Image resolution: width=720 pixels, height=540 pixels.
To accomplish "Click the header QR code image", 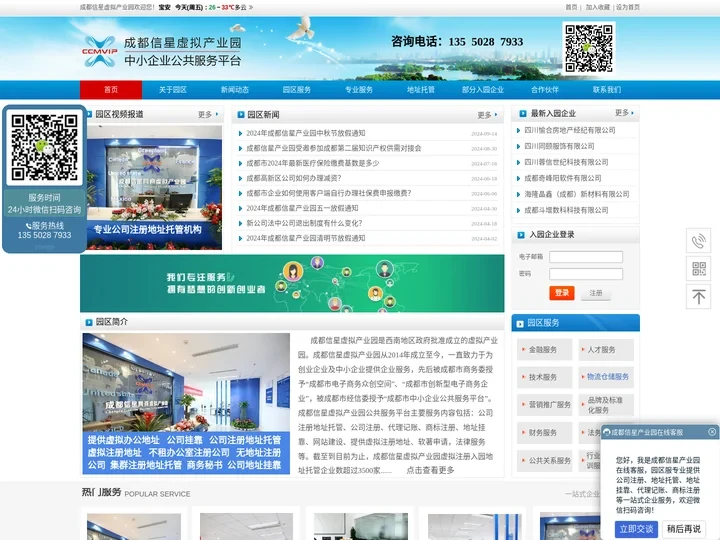I will tap(589, 48).
